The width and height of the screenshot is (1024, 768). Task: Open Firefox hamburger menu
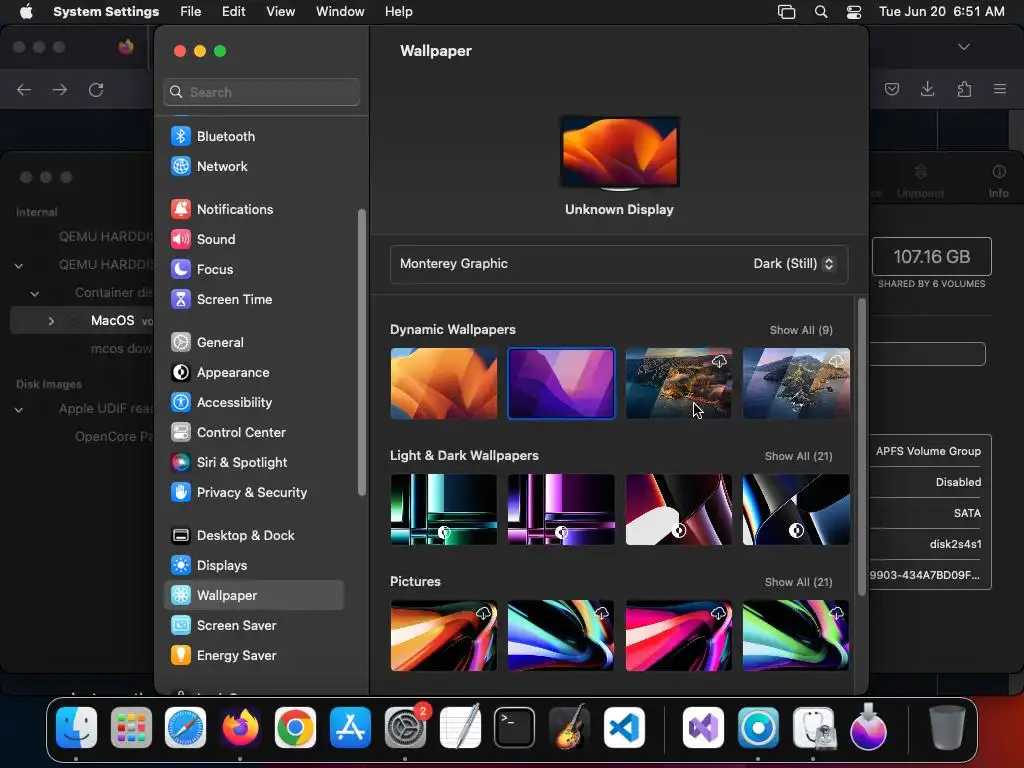[999, 89]
